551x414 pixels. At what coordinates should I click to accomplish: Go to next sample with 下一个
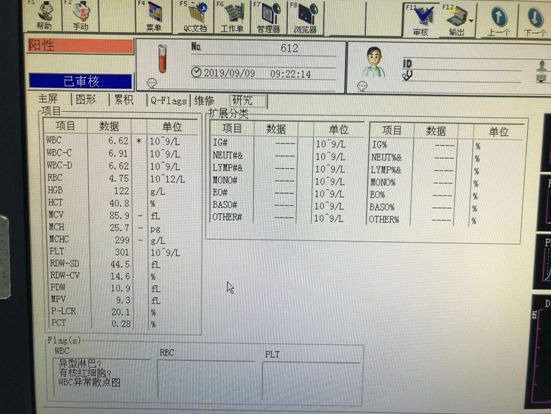pyautogui.click(x=535, y=20)
